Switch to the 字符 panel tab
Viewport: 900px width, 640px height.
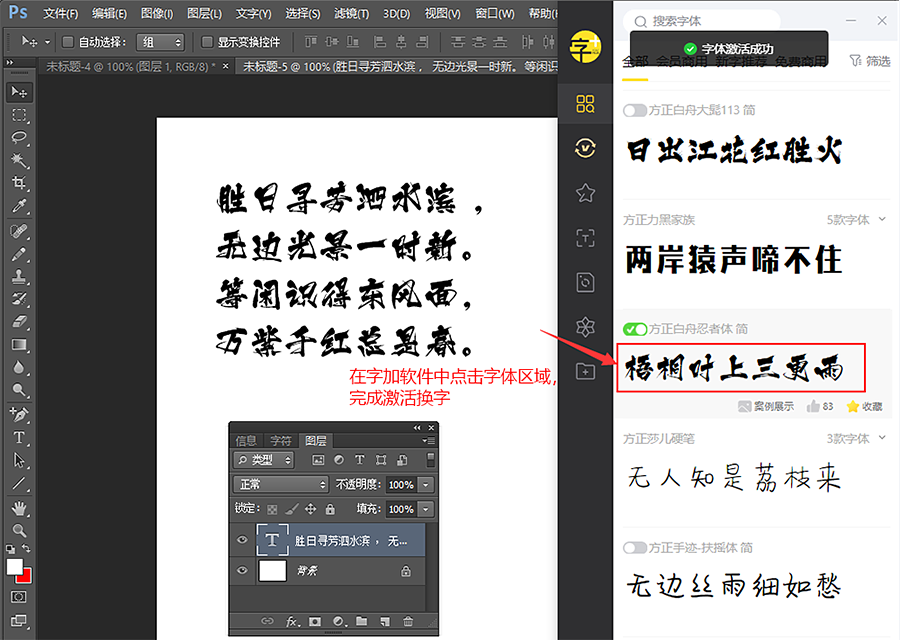click(x=280, y=440)
